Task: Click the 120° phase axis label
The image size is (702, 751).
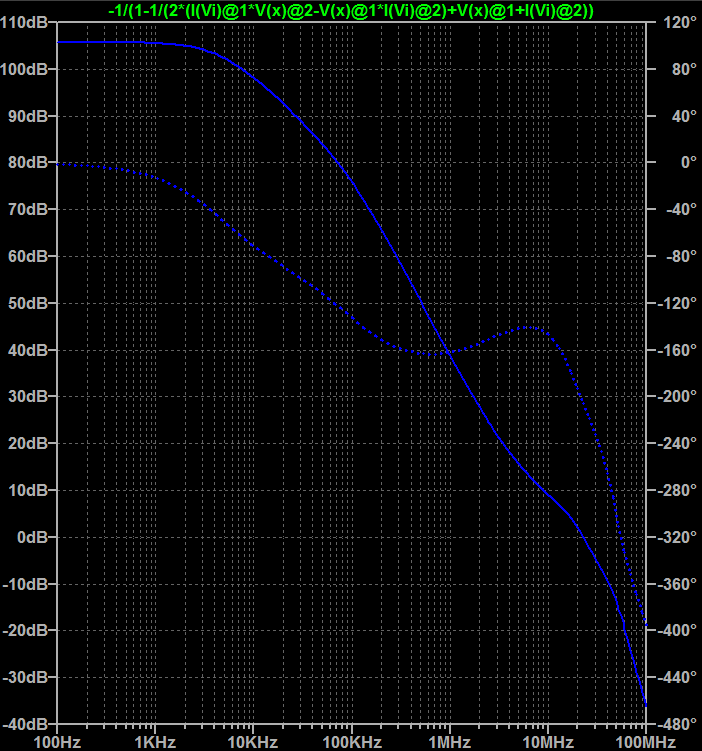Action: tap(679, 22)
